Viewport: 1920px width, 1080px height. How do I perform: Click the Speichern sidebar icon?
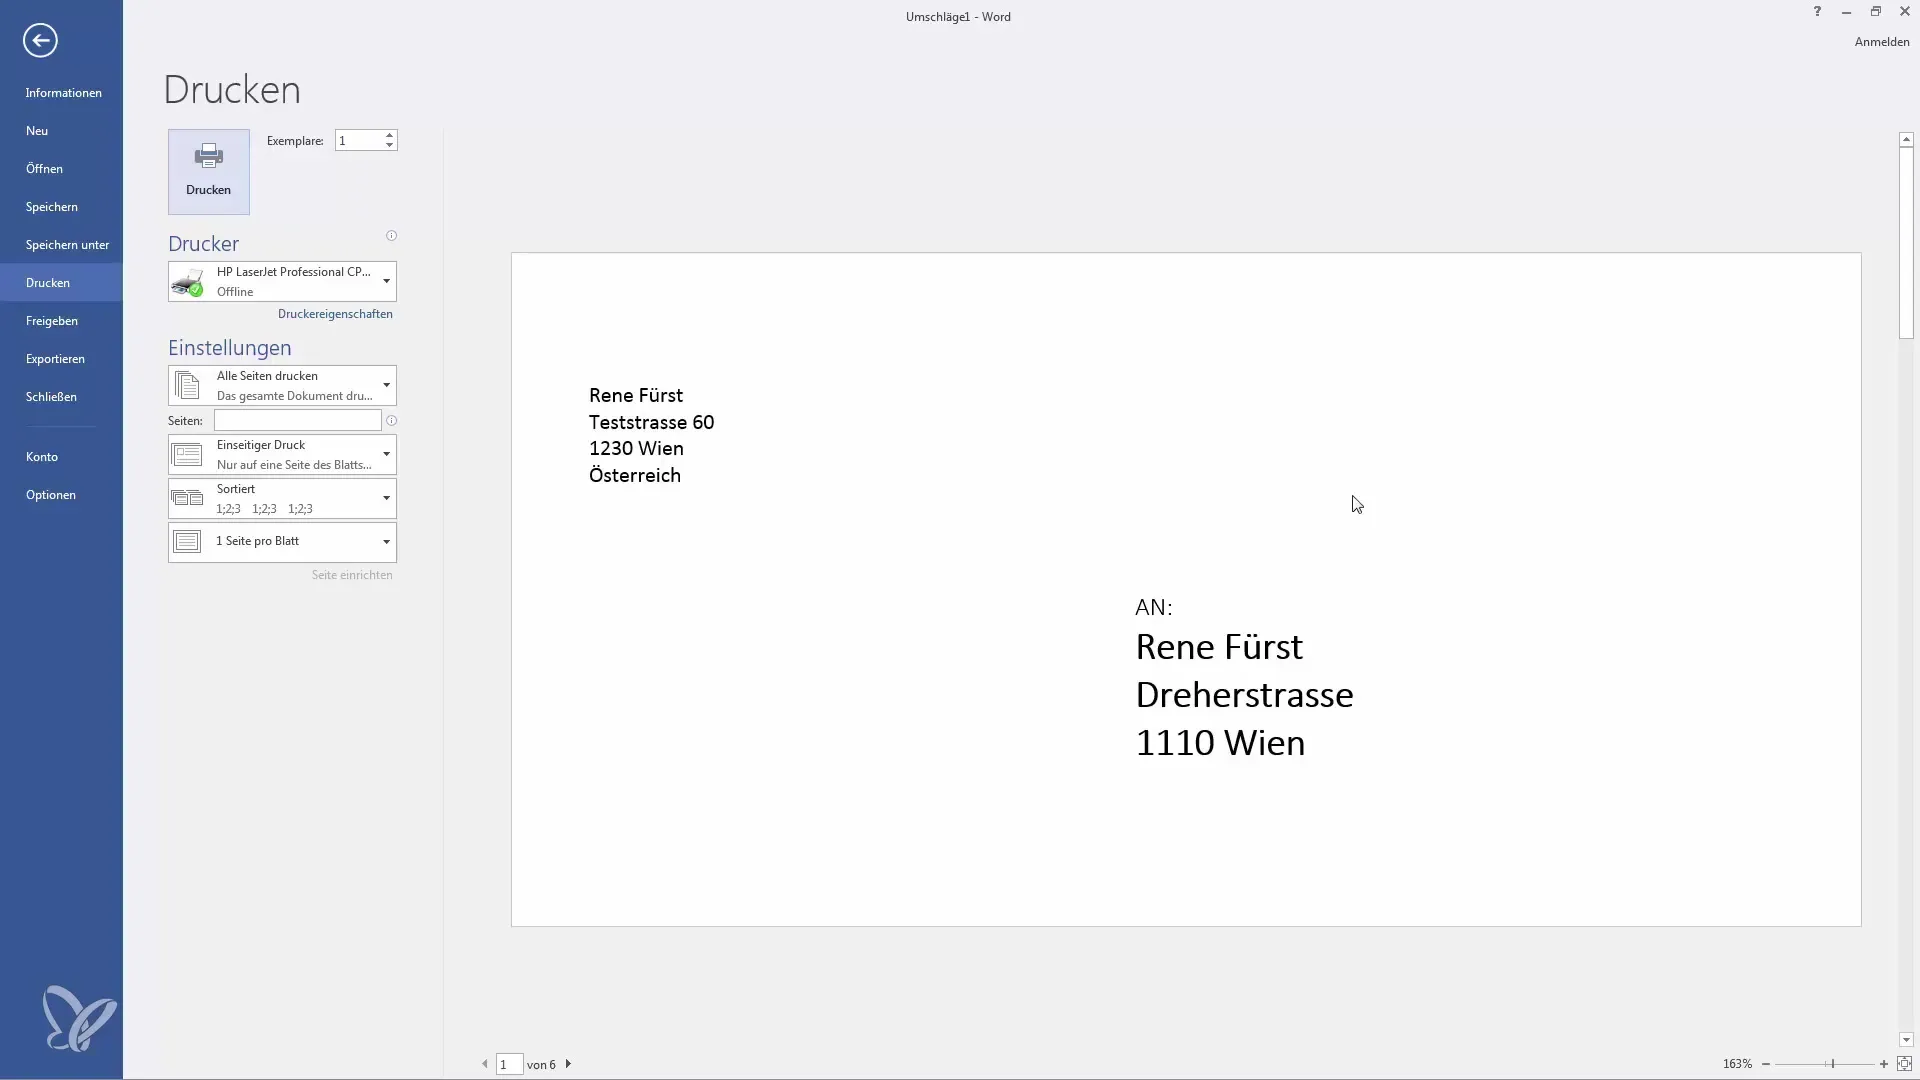(x=50, y=206)
